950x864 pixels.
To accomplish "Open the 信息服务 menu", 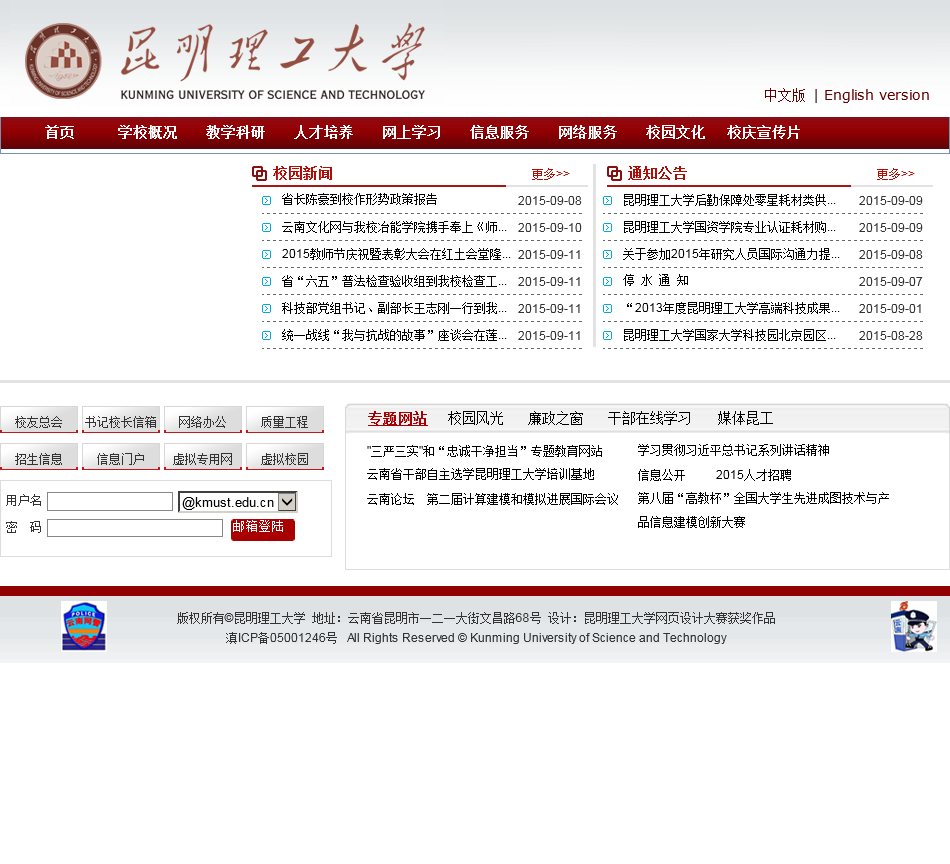I will pos(499,132).
